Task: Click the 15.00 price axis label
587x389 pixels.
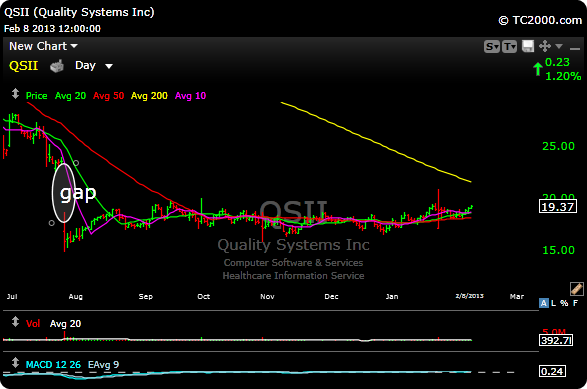Action: coord(559,250)
